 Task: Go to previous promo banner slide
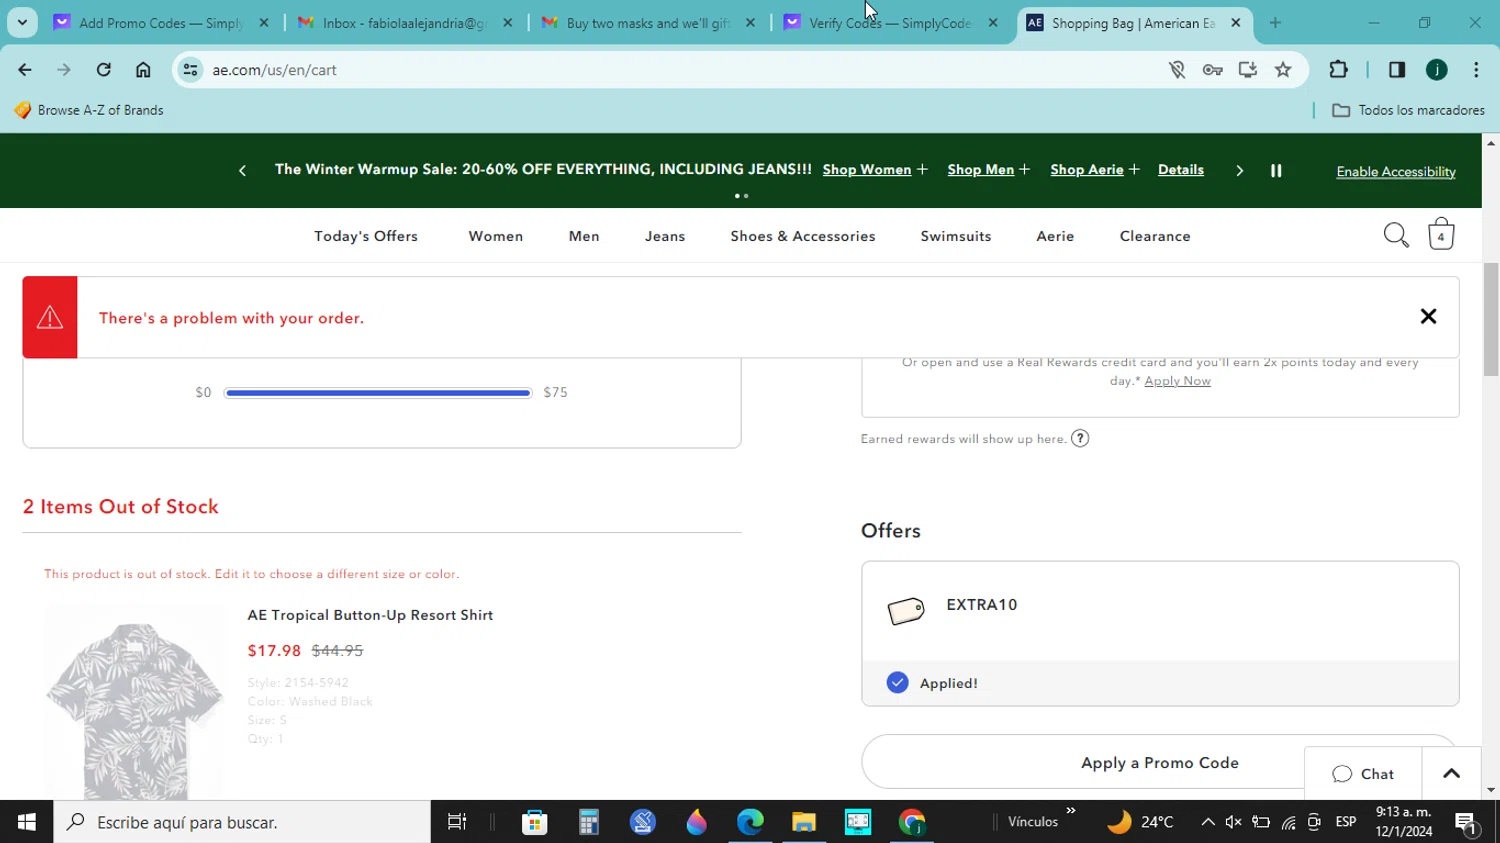242,171
